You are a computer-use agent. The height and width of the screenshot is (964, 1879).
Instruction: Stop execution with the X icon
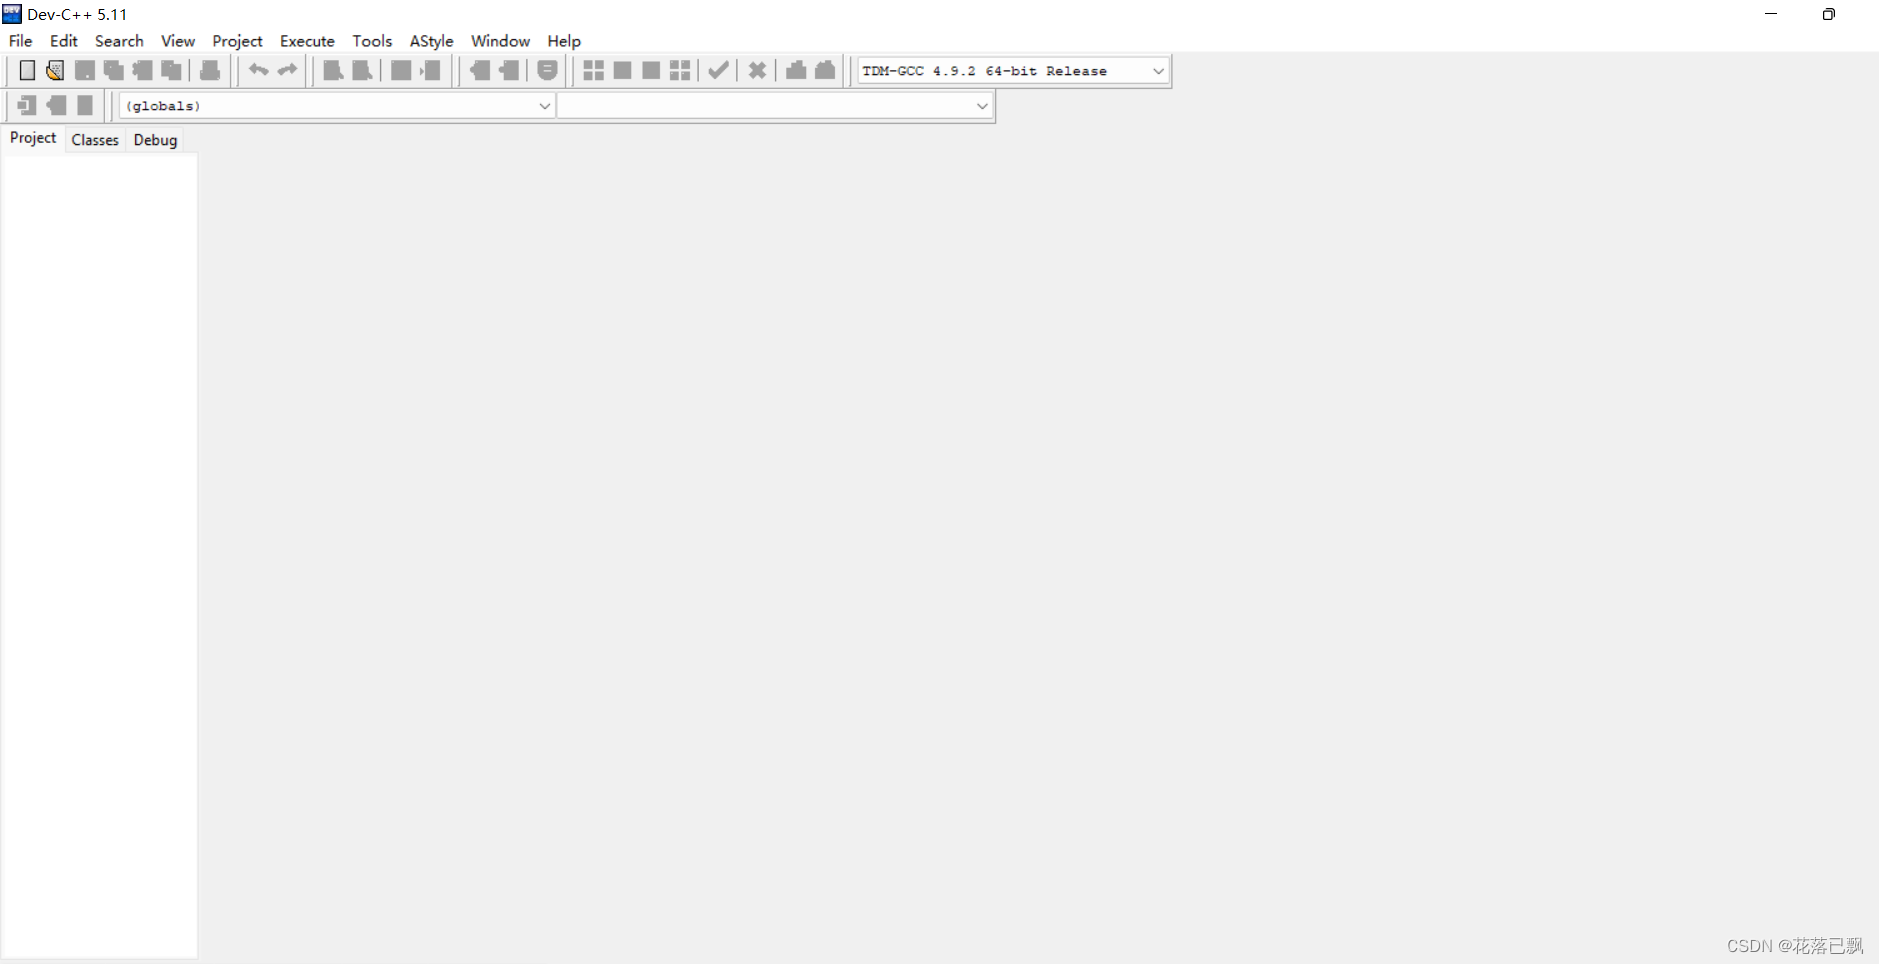757,70
